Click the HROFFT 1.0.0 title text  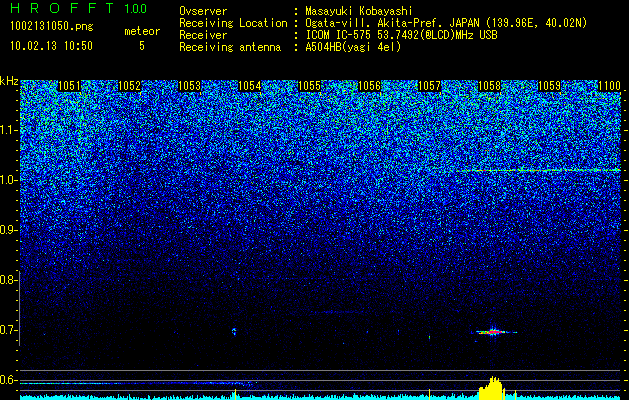79,8
